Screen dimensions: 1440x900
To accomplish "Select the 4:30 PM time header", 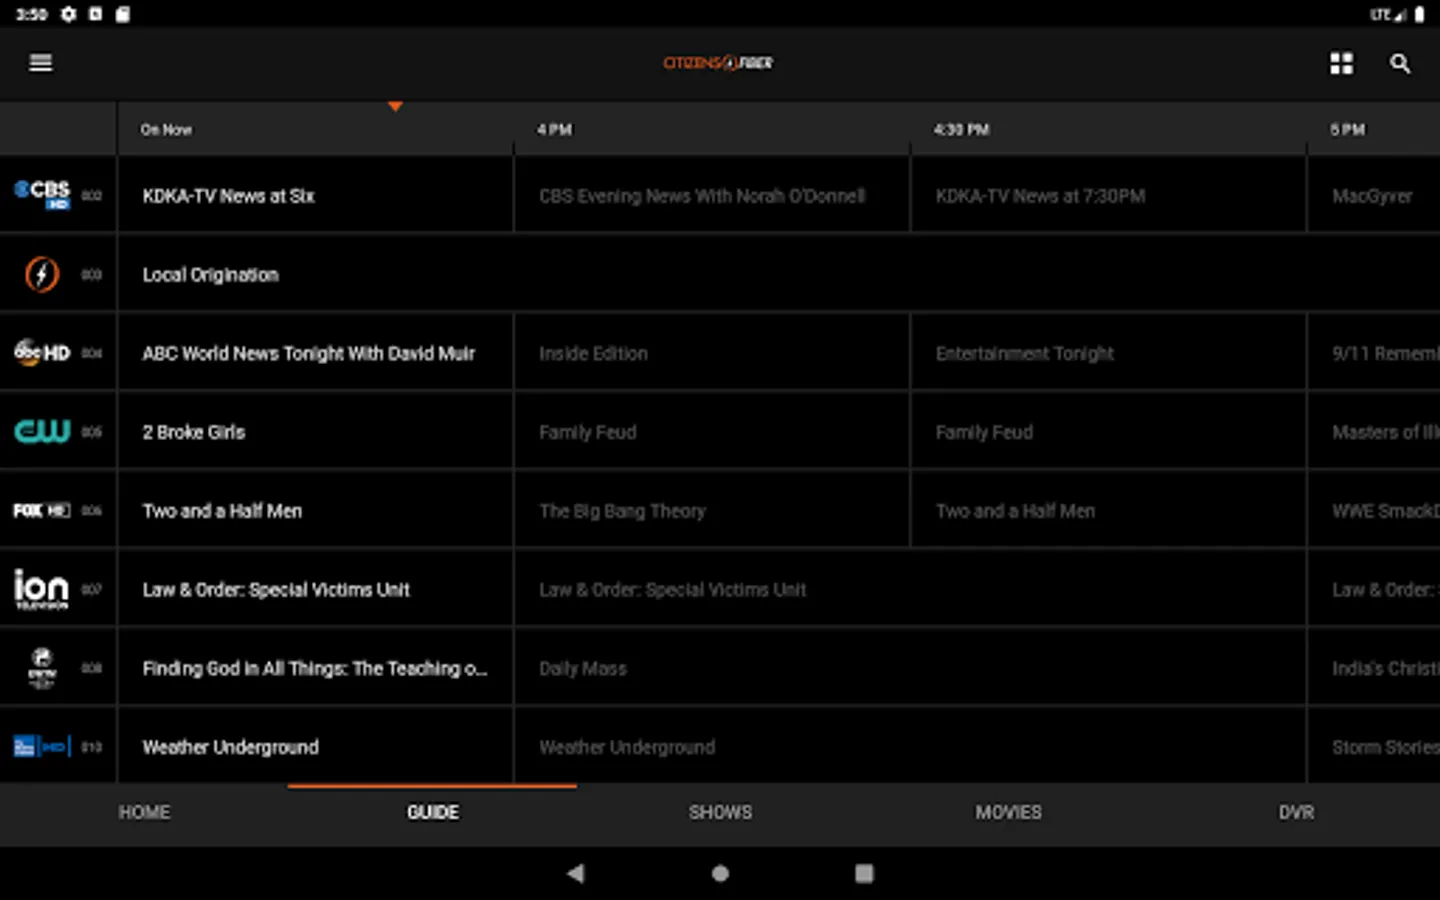I will [961, 129].
